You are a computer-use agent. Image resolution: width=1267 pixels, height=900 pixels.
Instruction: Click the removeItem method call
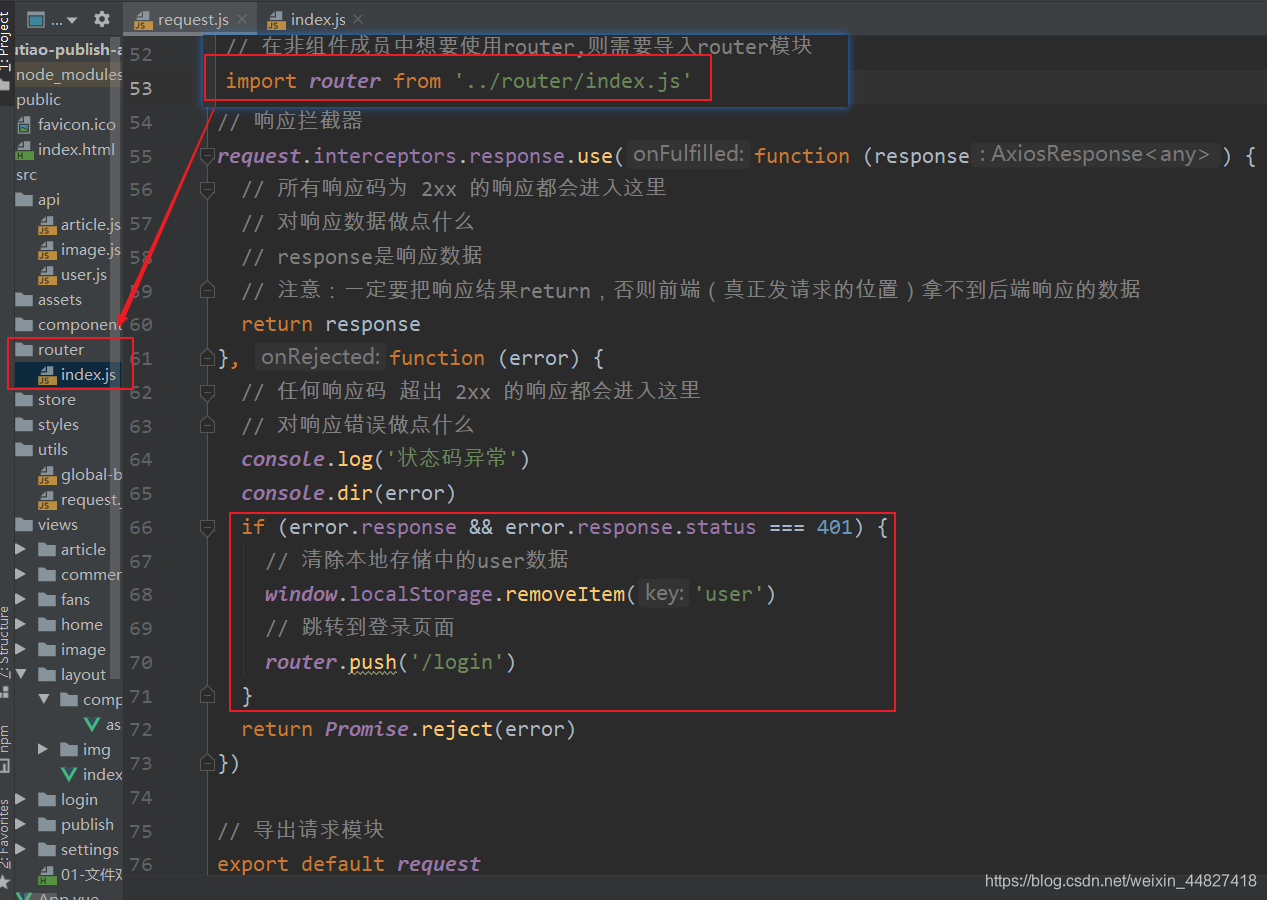[565, 594]
